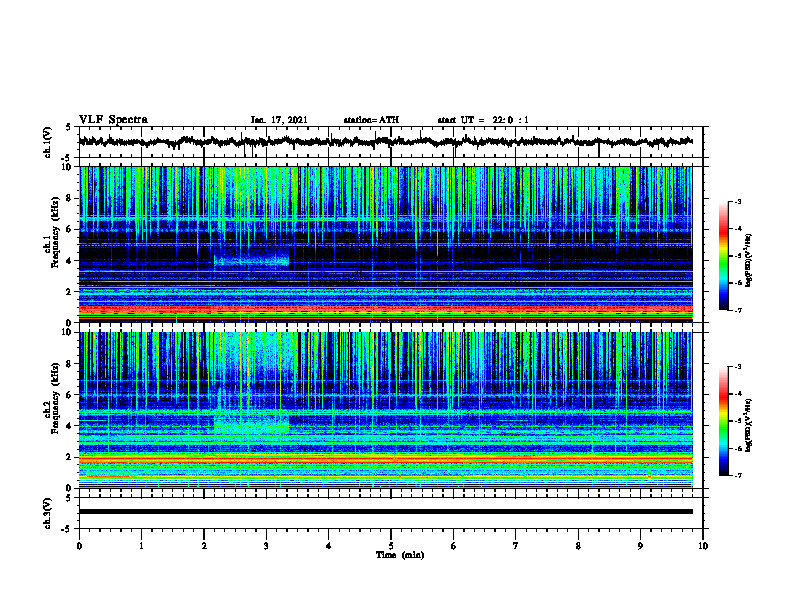Click the "2" minute time axis label
The width and height of the screenshot is (792, 612).
204,546
